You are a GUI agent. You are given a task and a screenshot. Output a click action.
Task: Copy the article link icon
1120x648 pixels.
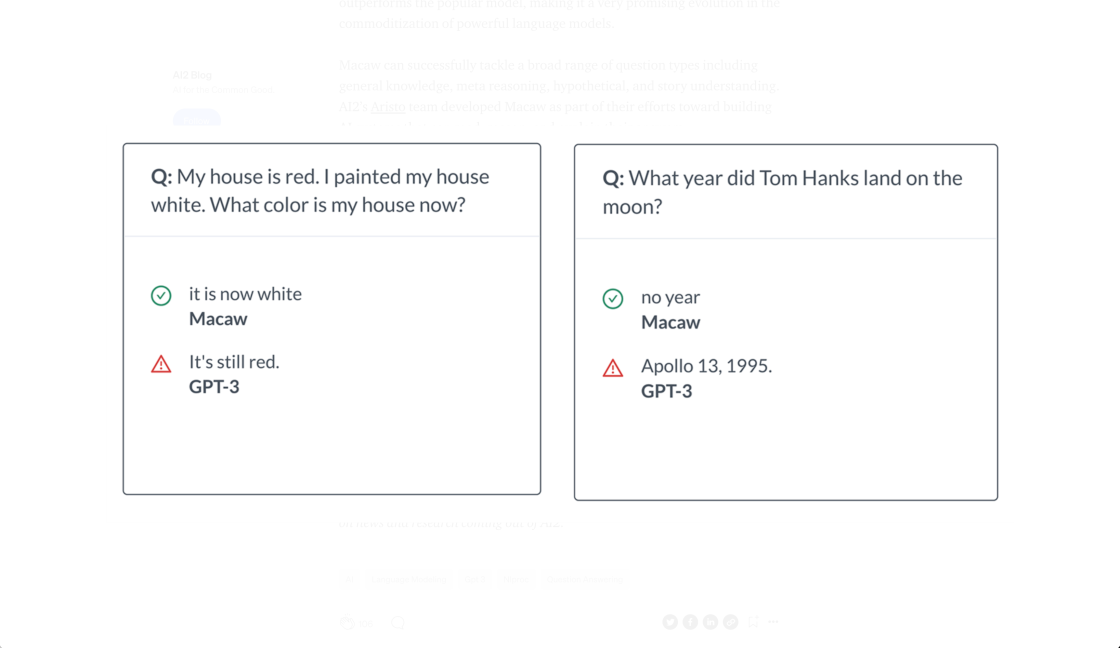click(731, 622)
